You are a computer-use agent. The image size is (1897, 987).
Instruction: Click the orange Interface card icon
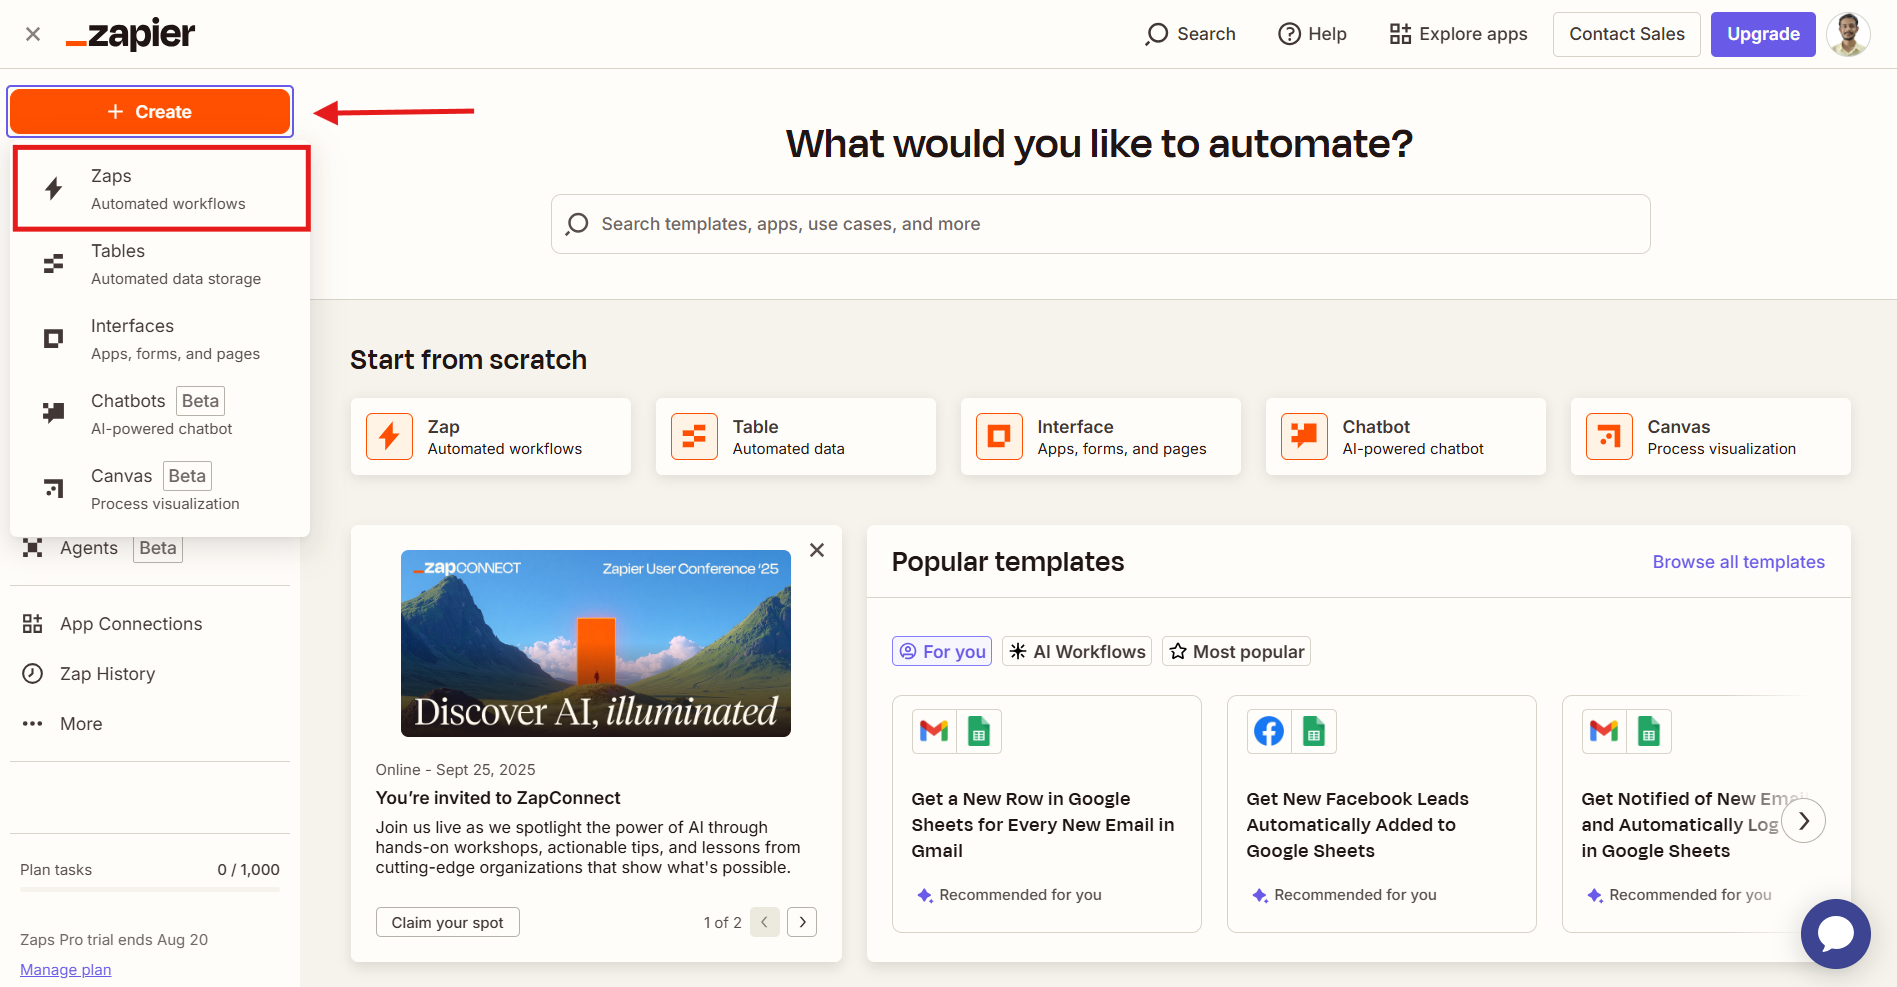[x=999, y=436]
